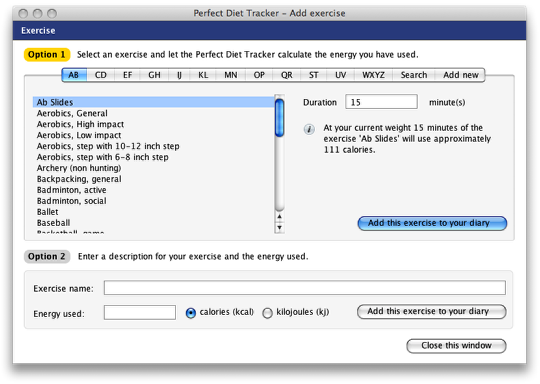Viewport: 540px width, 384px height.
Task: Select the kilojoules (kj) radio button
Action: click(x=267, y=313)
